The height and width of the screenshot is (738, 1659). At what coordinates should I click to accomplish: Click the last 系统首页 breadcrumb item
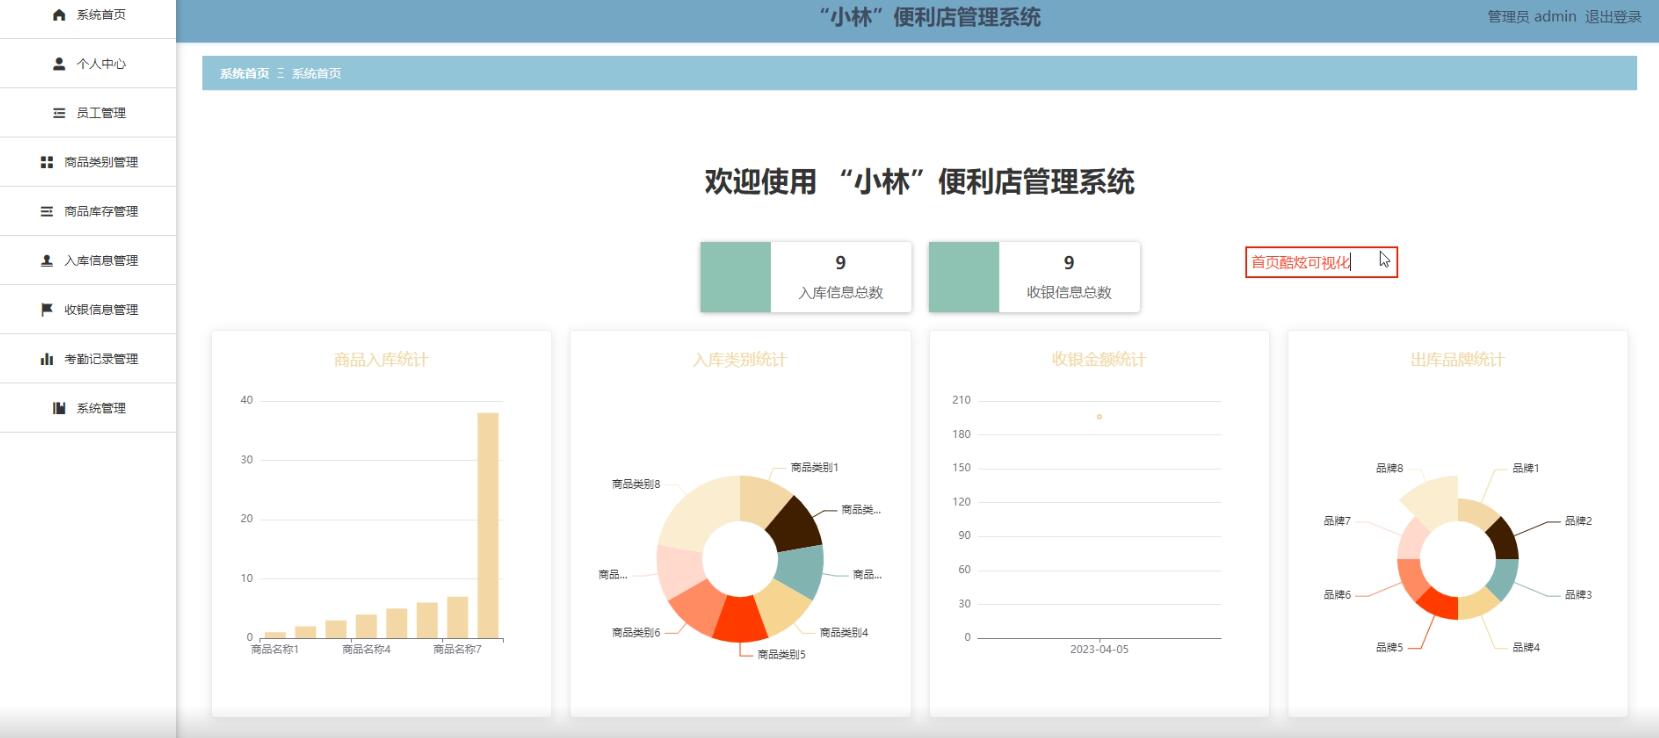pyautogui.click(x=316, y=74)
